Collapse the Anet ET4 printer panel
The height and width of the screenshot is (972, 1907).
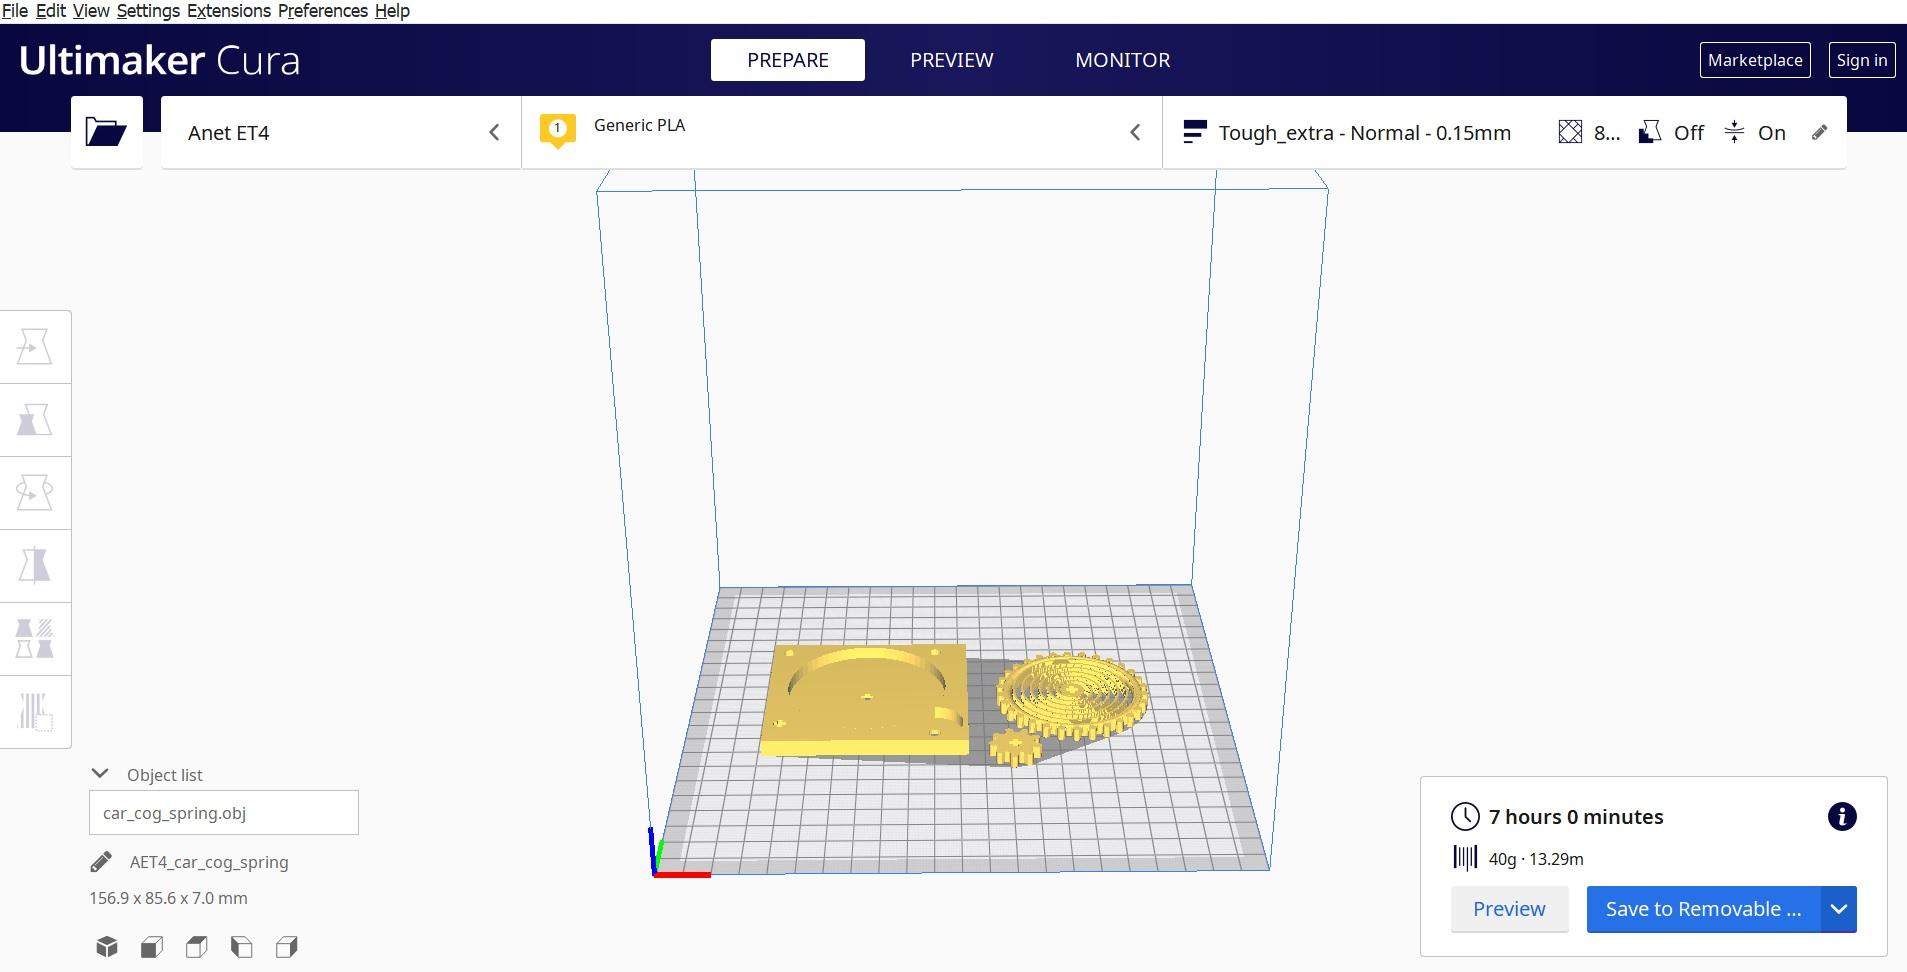point(495,131)
